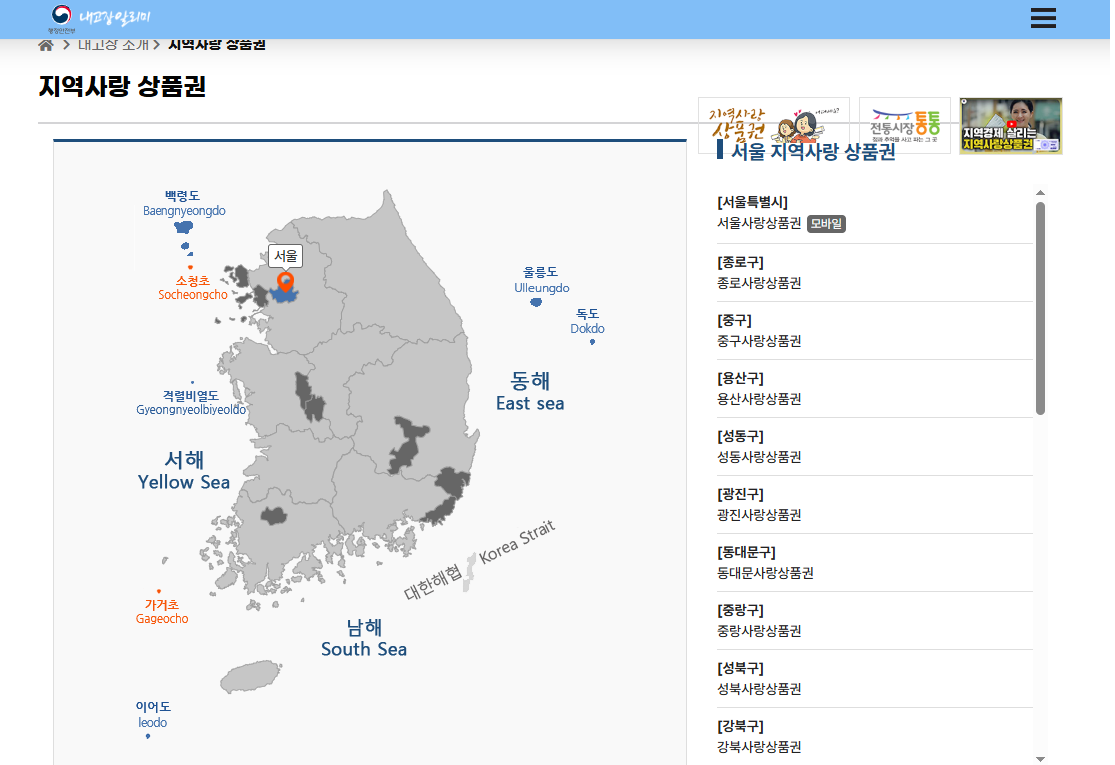This screenshot has width=1115, height=765.
Task: Click the Baengnyeongdo island marker on the map
Action: click(184, 228)
